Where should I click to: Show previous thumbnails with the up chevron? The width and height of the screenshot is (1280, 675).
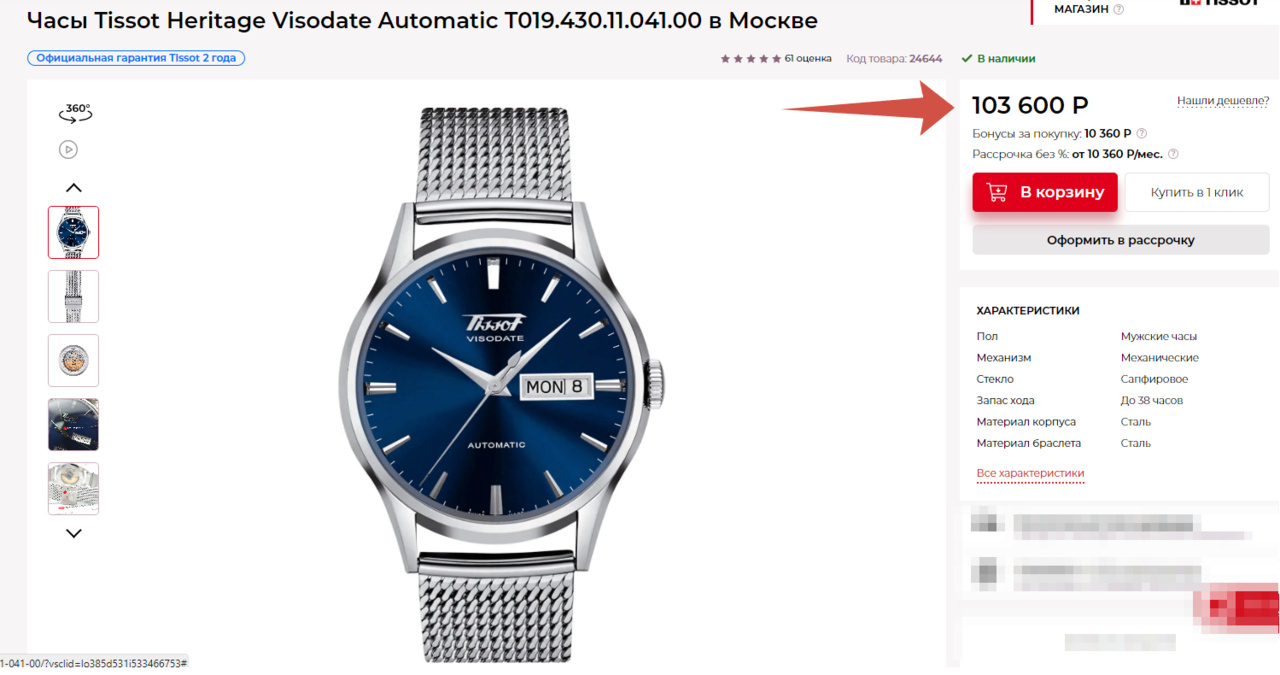(x=73, y=187)
